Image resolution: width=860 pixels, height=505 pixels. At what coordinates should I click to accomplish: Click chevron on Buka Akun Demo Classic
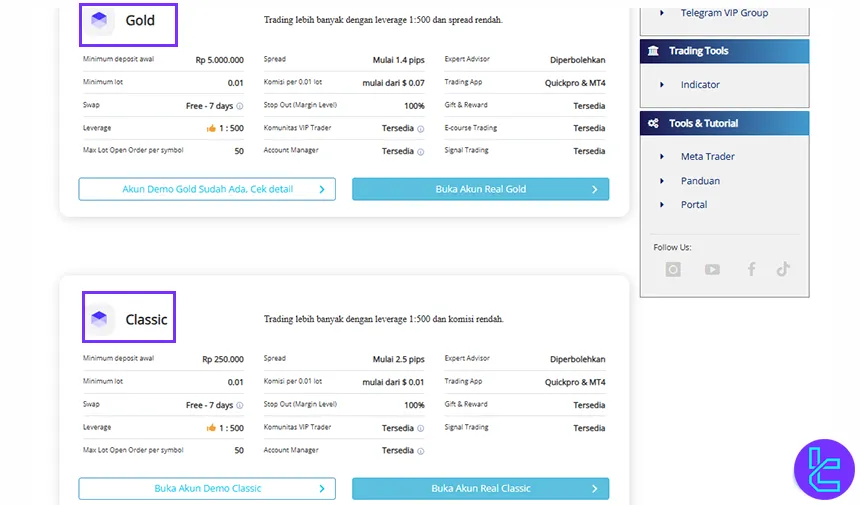pos(322,489)
